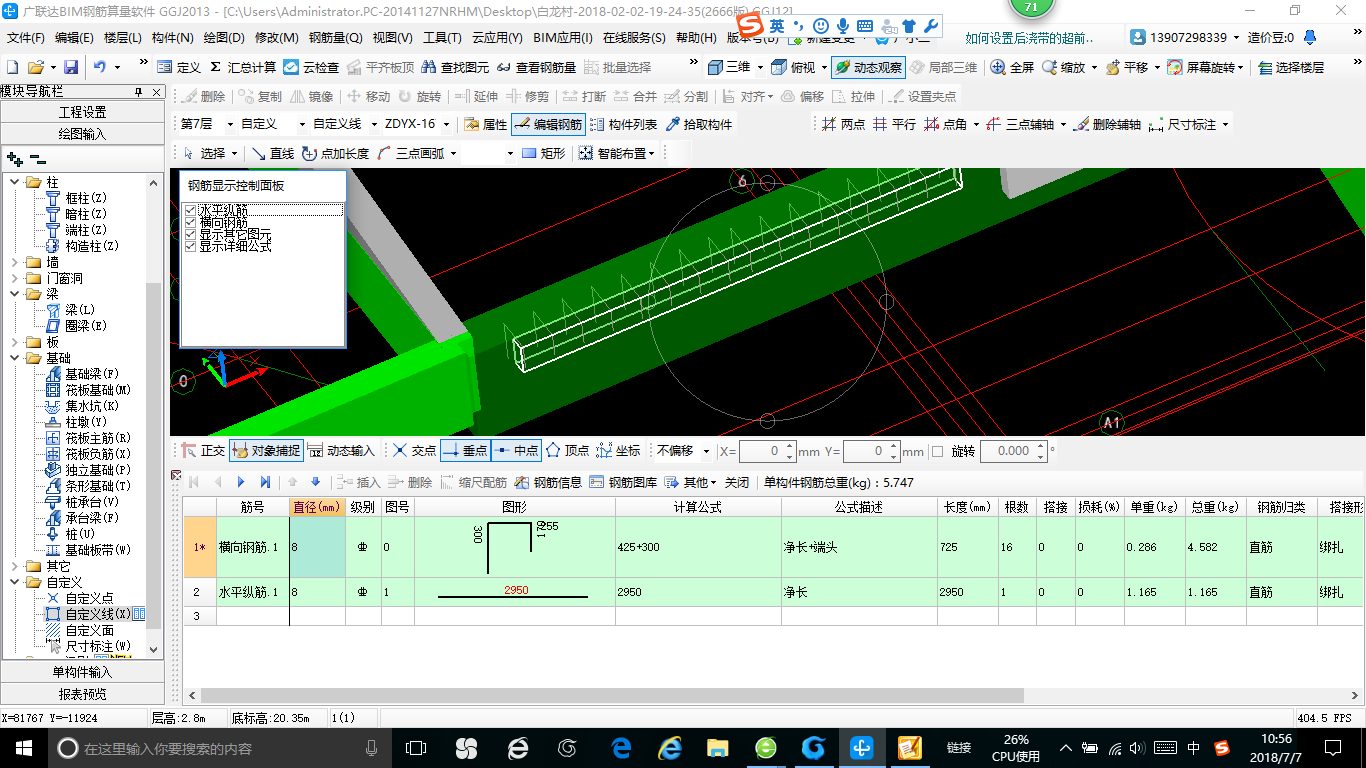
Task: Expand the 墙 tree node
Action: [x=14, y=262]
